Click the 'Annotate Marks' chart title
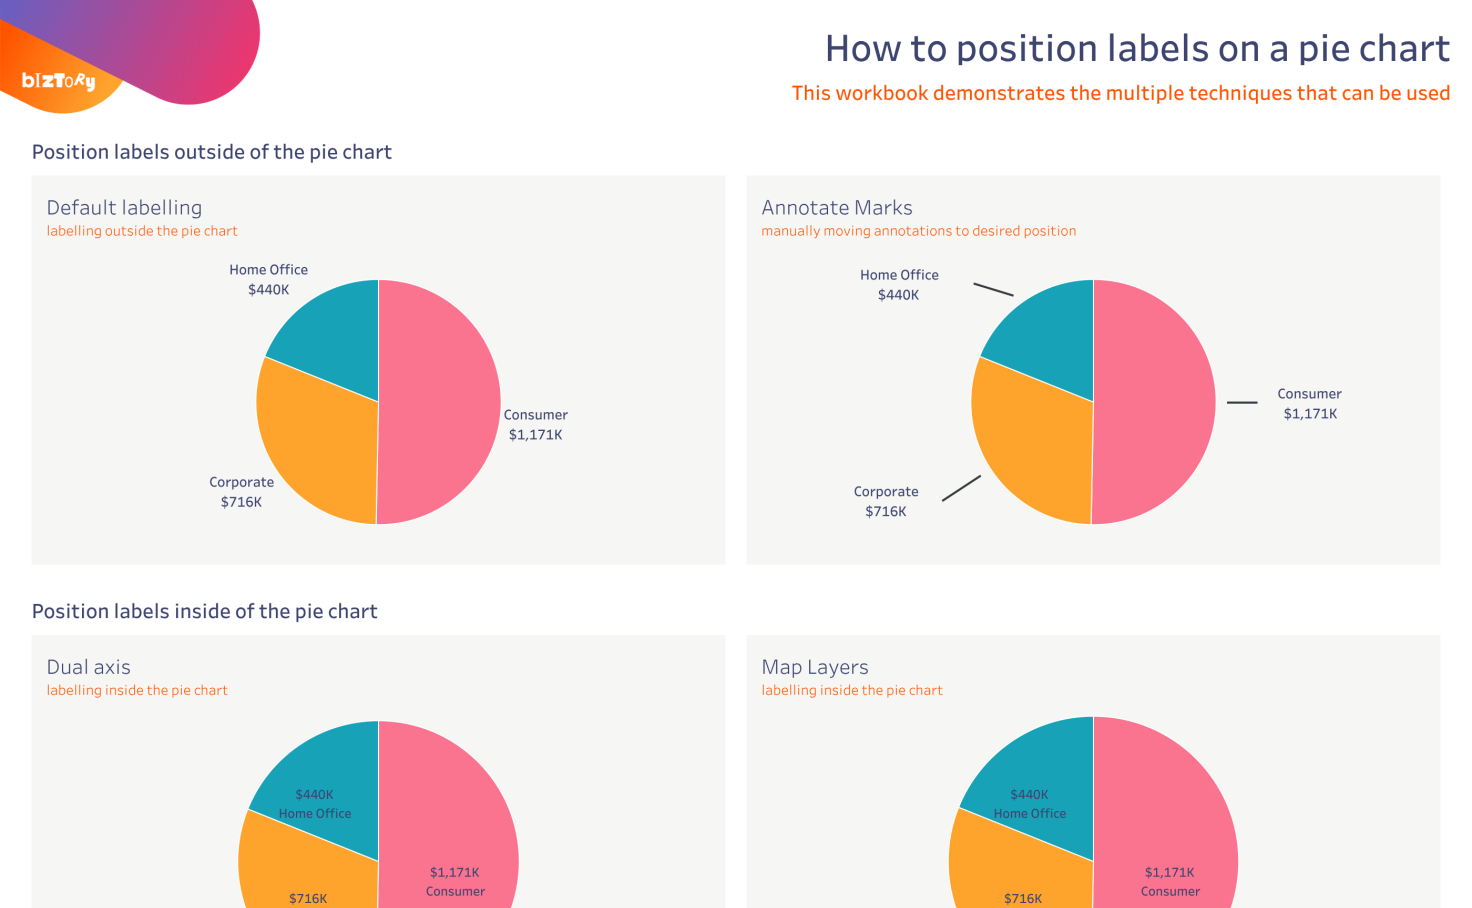The image size is (1472, 908). 837,208
